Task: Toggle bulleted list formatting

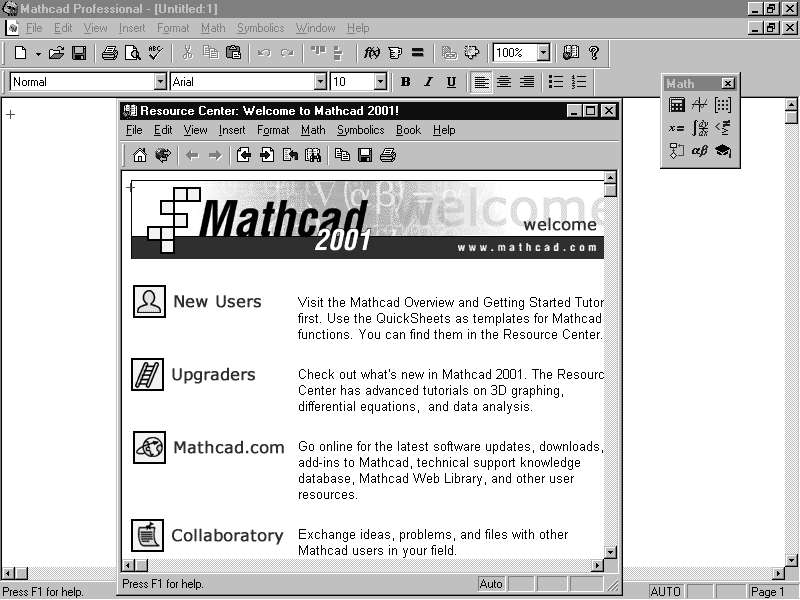Action: [x=556, y=82]
